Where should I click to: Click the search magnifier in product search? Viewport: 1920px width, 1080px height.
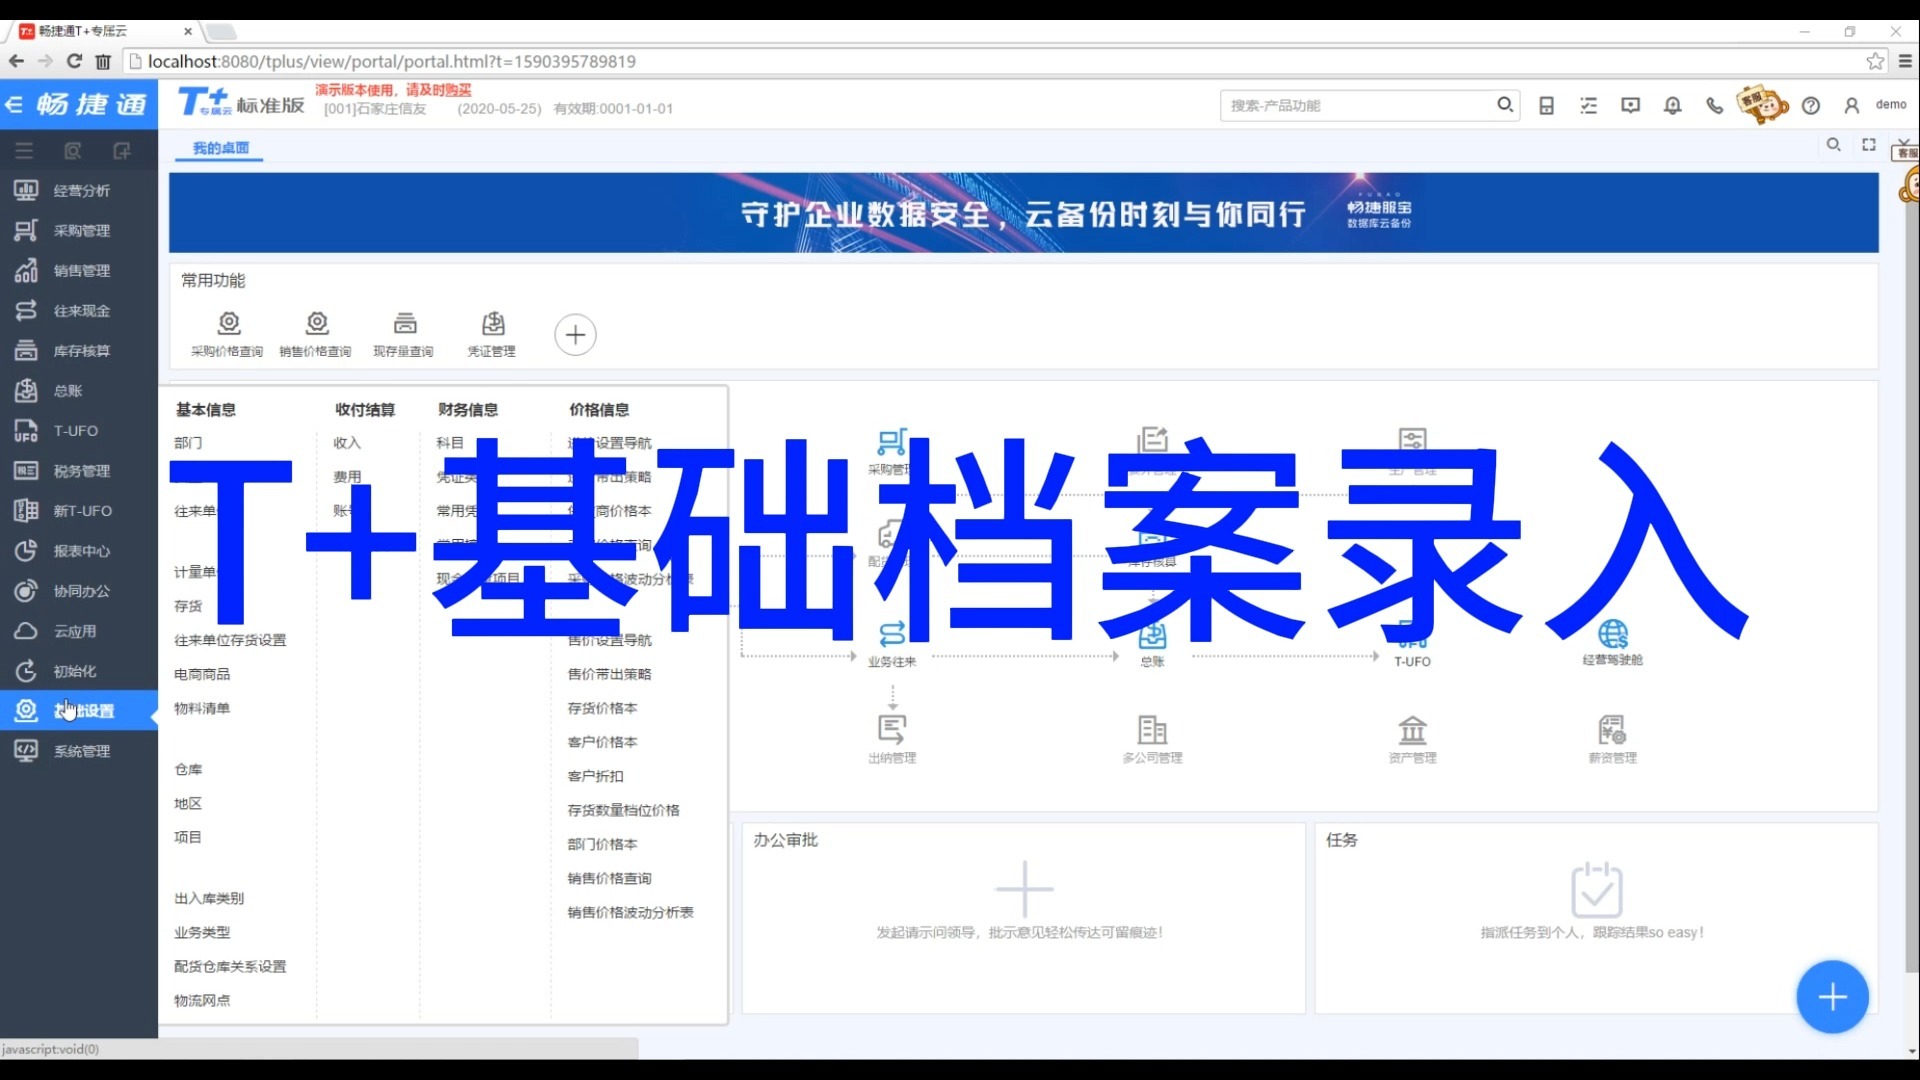1505,105
